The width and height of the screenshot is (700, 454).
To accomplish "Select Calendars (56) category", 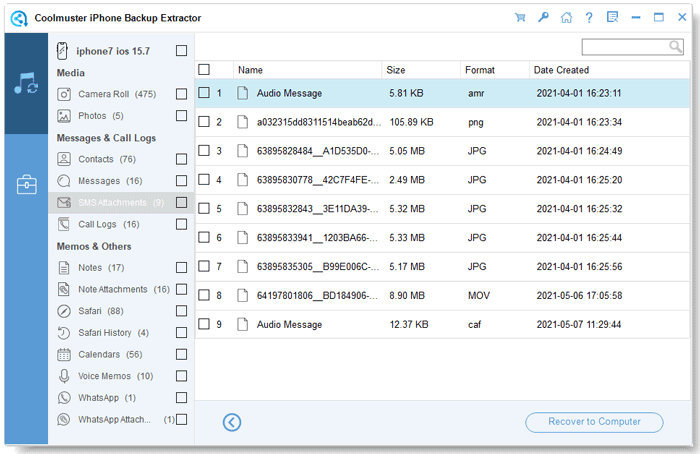I will (x=110, y=354).
